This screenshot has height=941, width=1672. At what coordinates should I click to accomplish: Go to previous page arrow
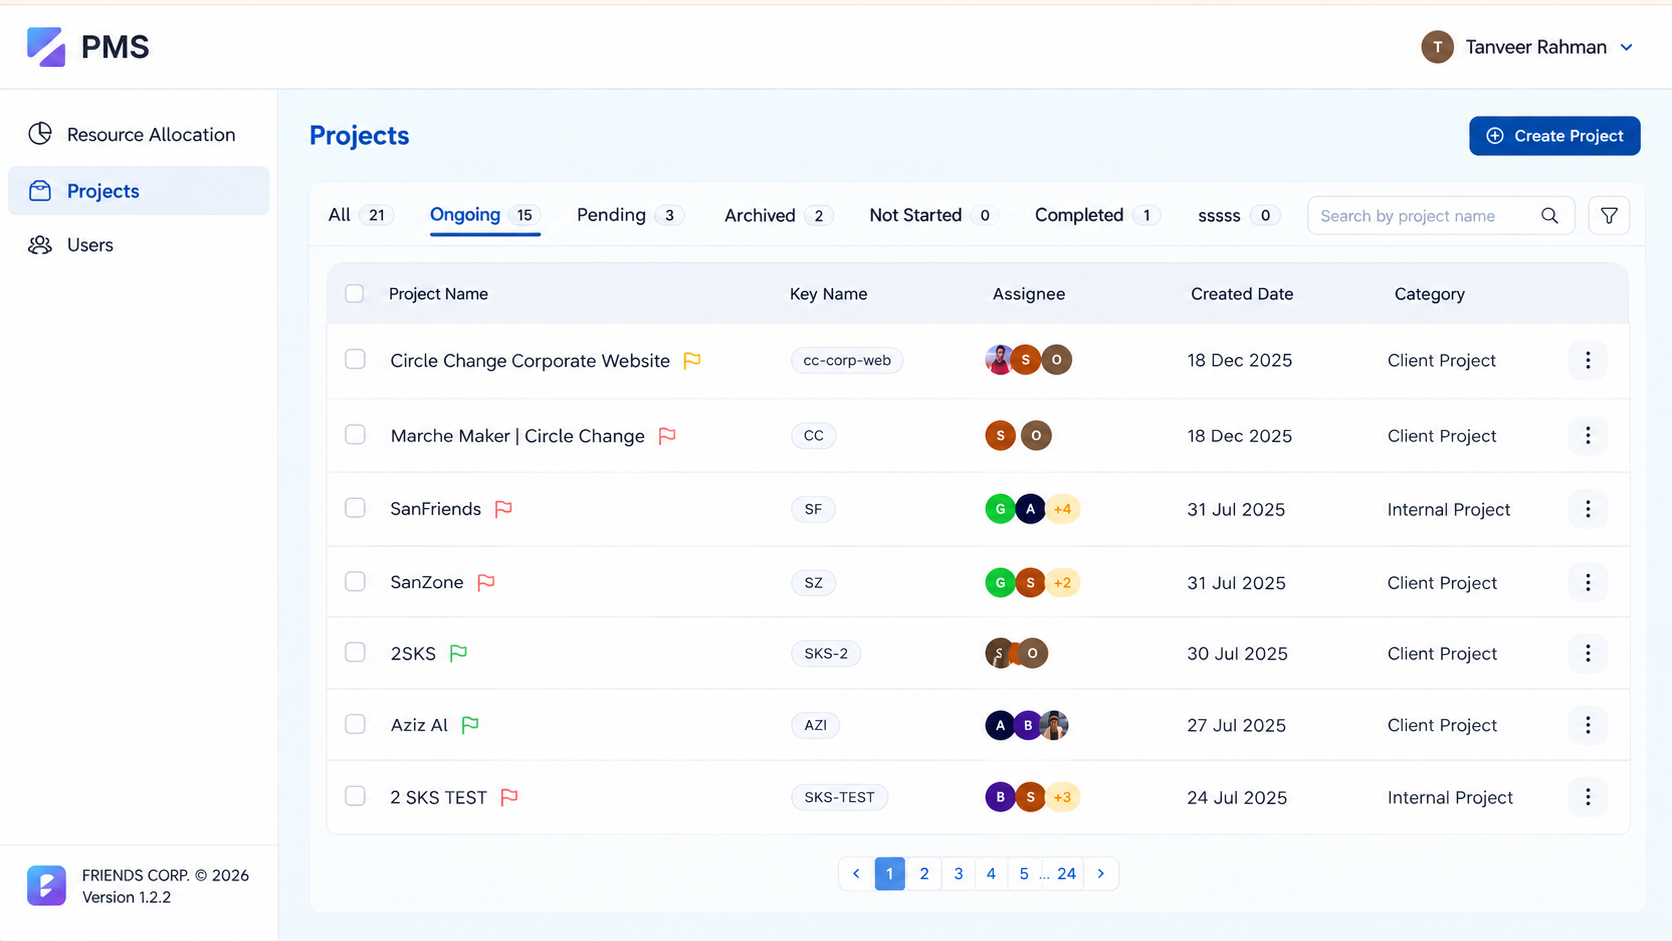[x=856, y=874]
